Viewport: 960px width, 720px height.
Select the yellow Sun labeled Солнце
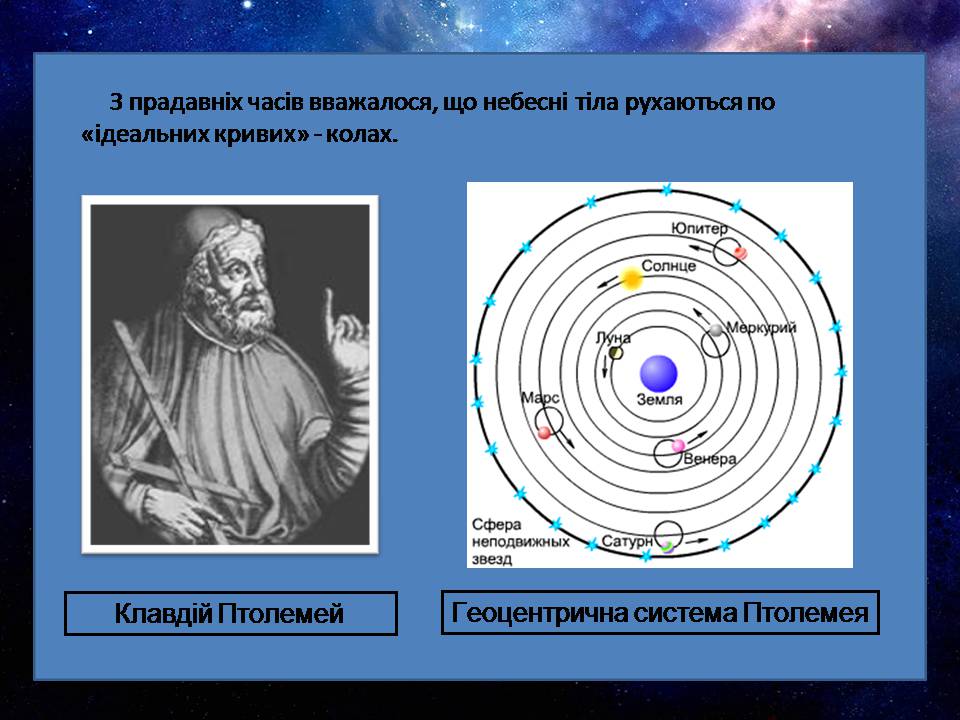tap(631, 279)
